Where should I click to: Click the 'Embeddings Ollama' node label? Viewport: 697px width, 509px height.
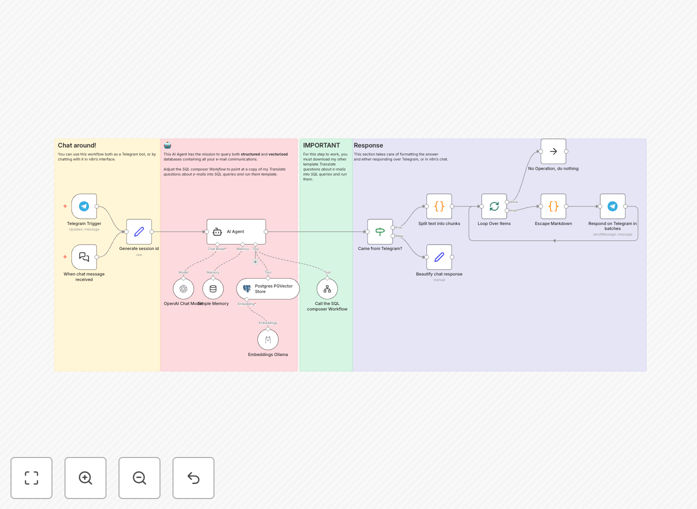[x=268, y=355]
